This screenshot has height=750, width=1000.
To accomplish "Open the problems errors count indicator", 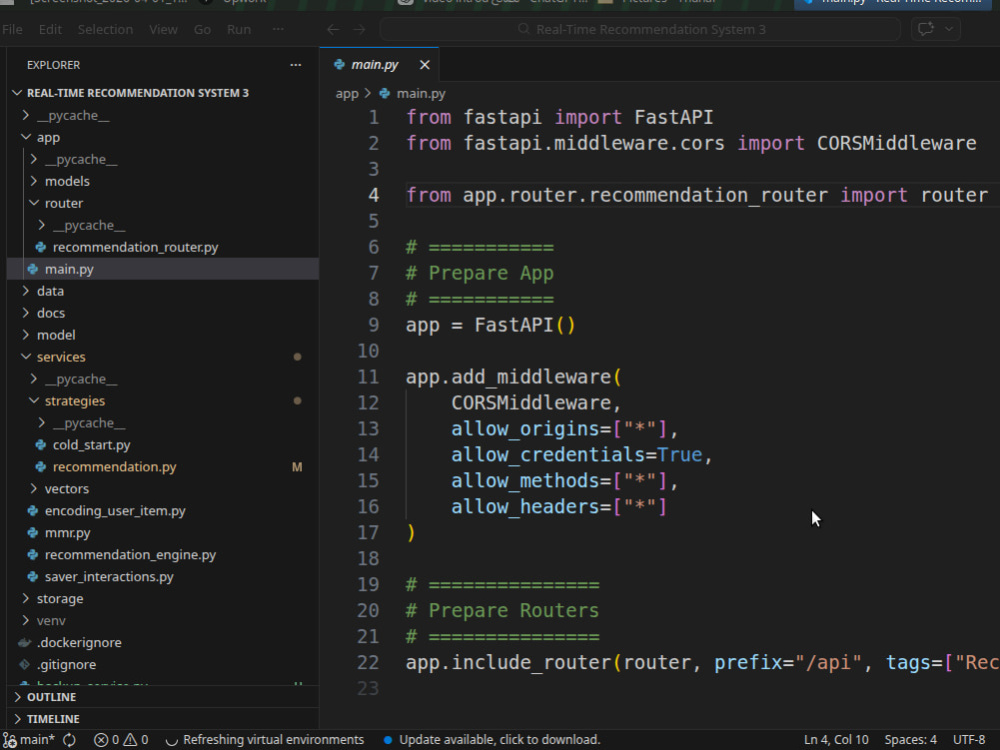I will tap(107, 740).
